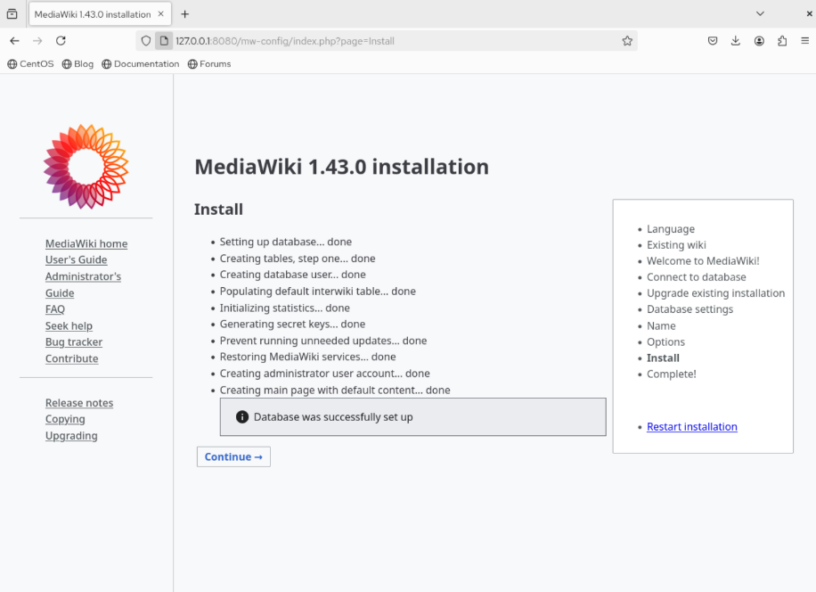Open the Forums bookmark
The image size is (816, 592).
(210, 63)
